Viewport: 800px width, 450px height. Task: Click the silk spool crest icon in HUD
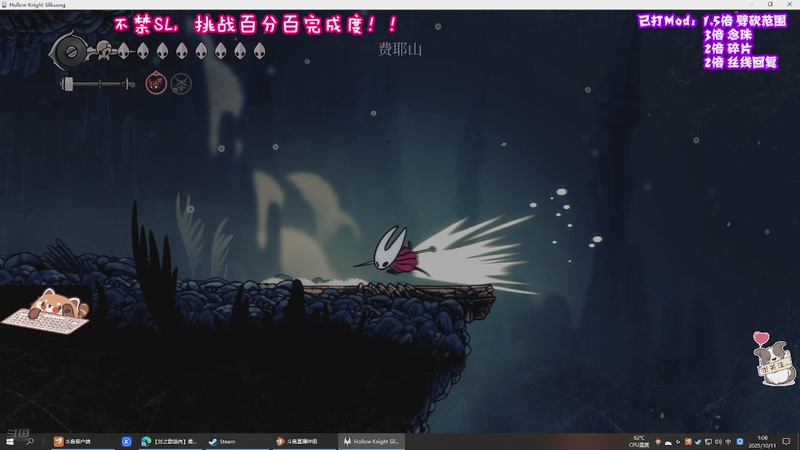pyautogui.click(x=70, y=51)
